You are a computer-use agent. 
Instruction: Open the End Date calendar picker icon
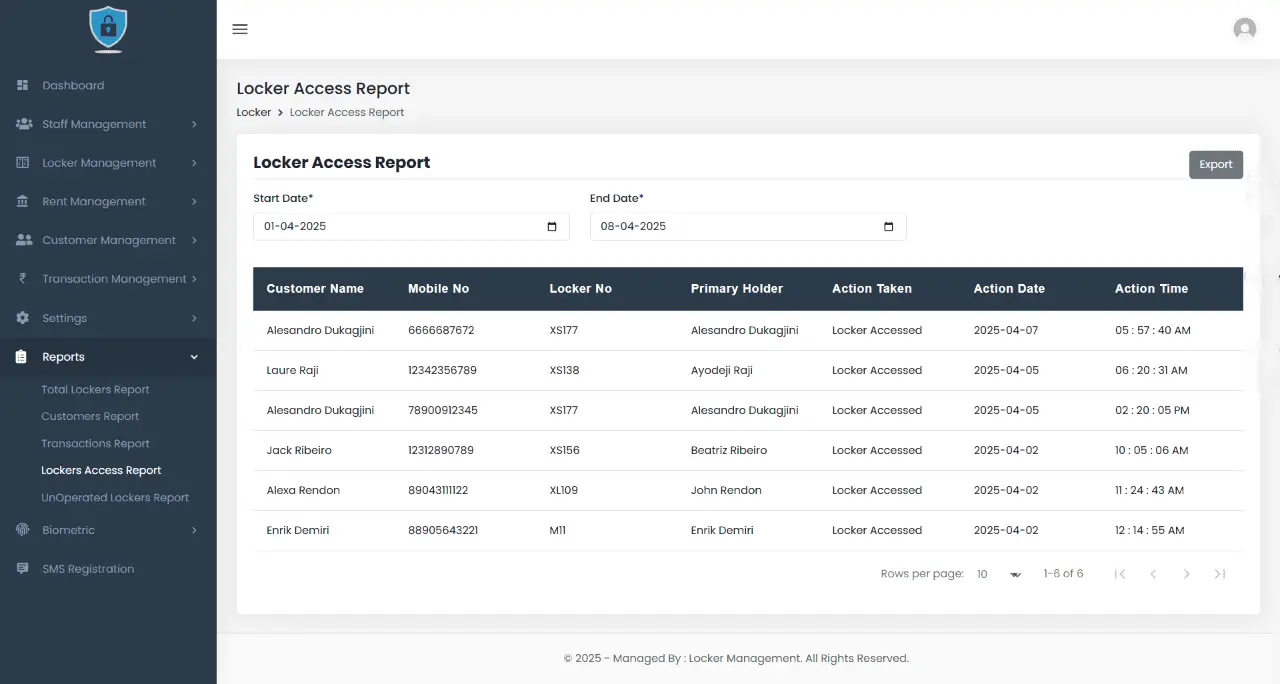click(889, 227)
